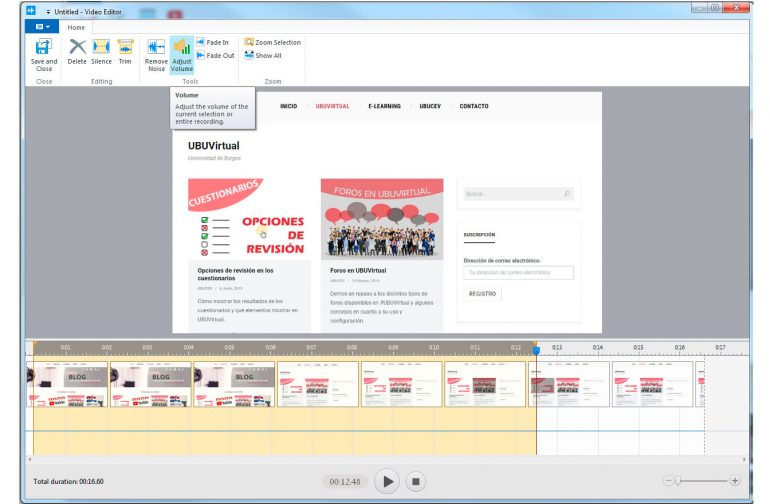770x504 pixels.
Task: Click the 'Foros en UBUVirtual' article title
Action: (358, 271)
